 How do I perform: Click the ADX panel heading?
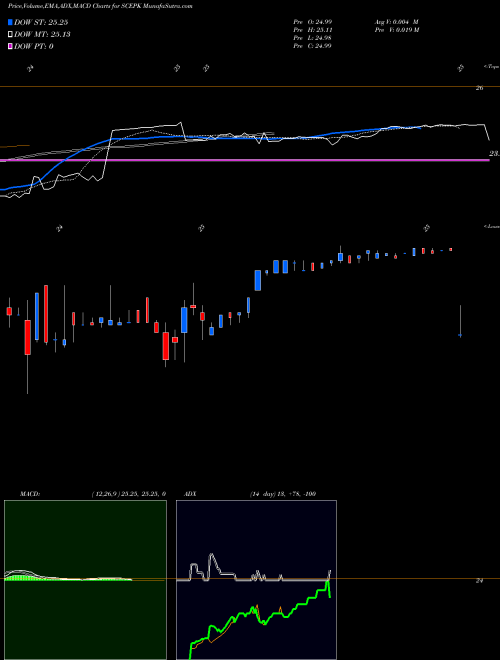pyautogui.click(x=190, y=494)
